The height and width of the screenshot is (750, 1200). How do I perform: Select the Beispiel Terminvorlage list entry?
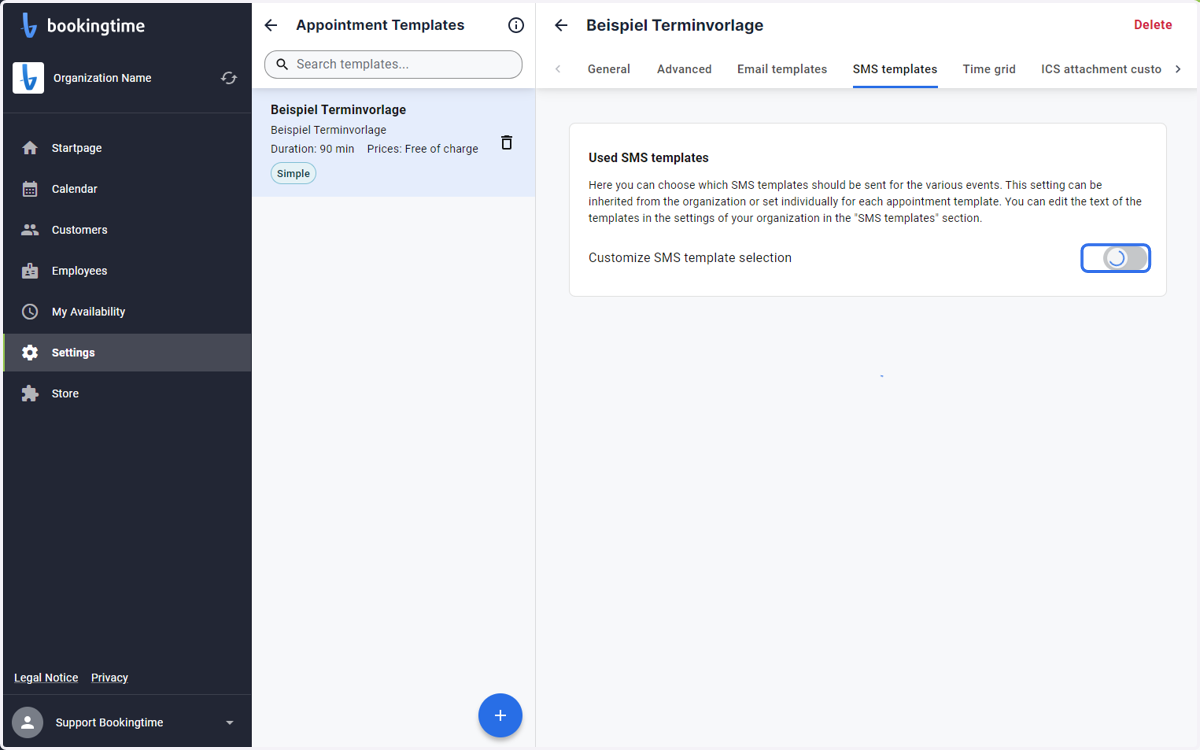pos(393,142)
